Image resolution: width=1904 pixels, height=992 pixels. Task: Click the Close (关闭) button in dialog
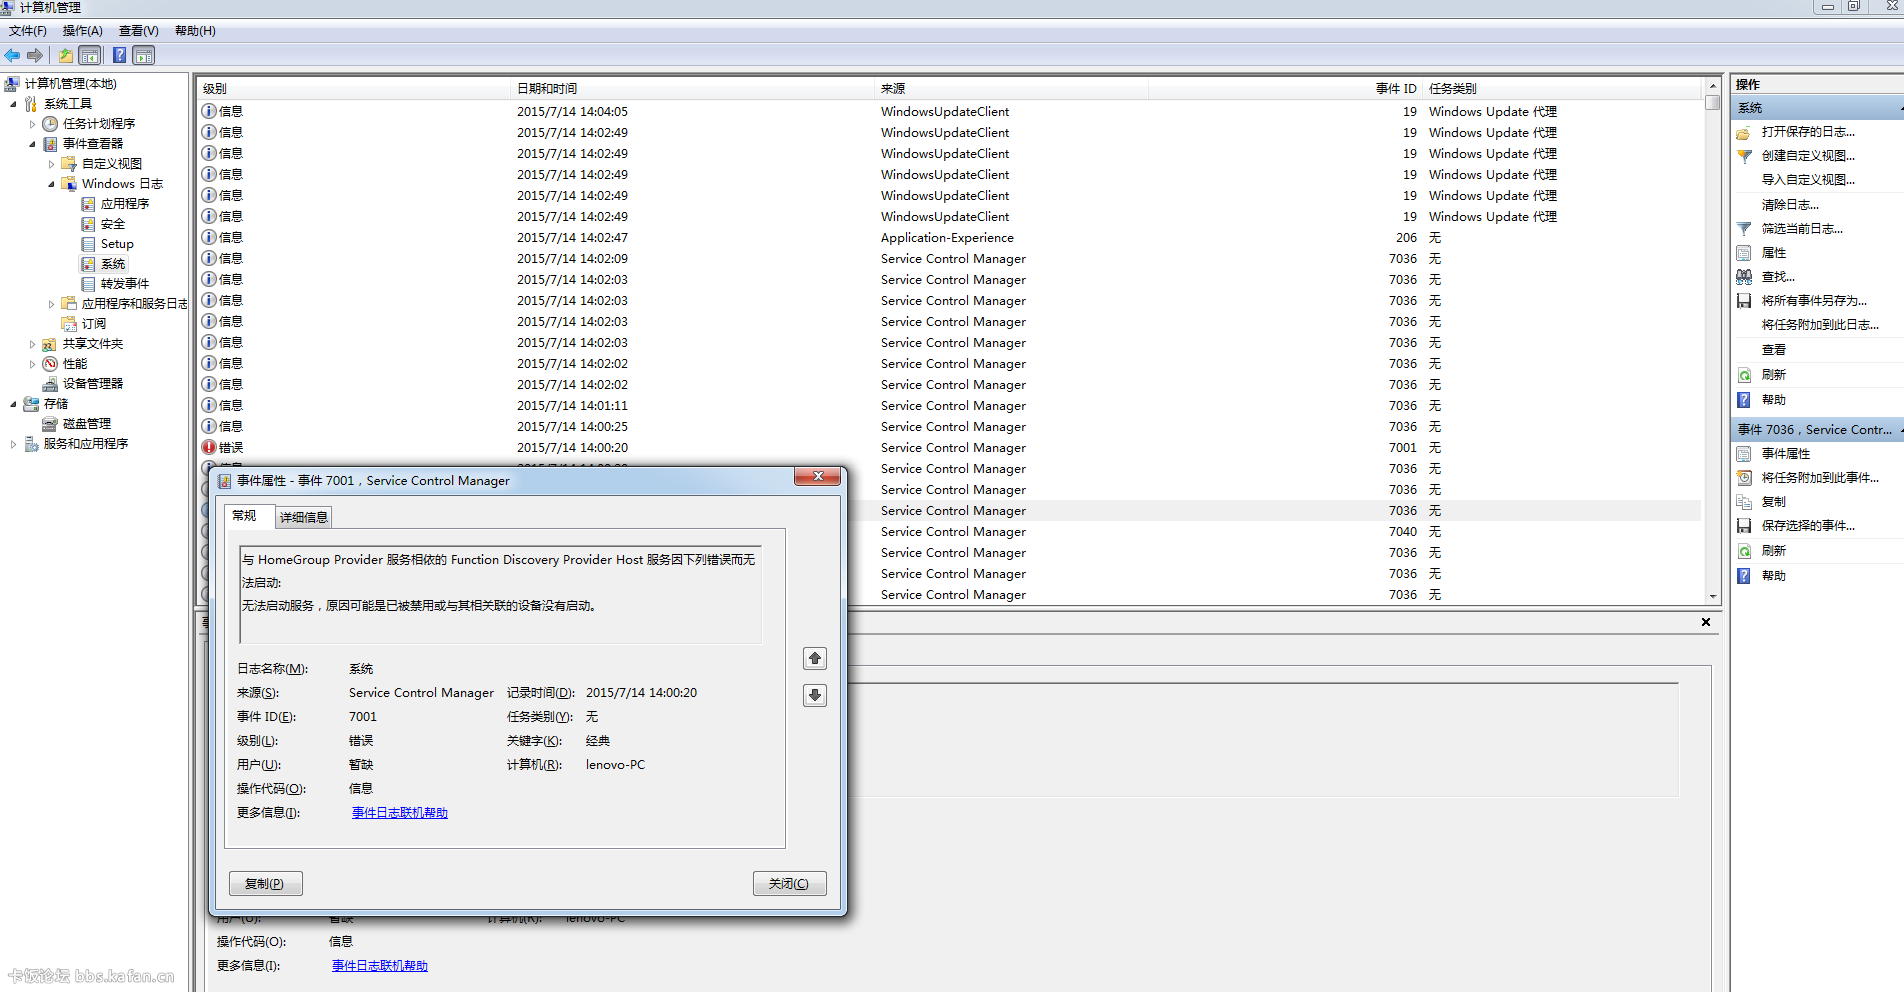pos(789,884)
